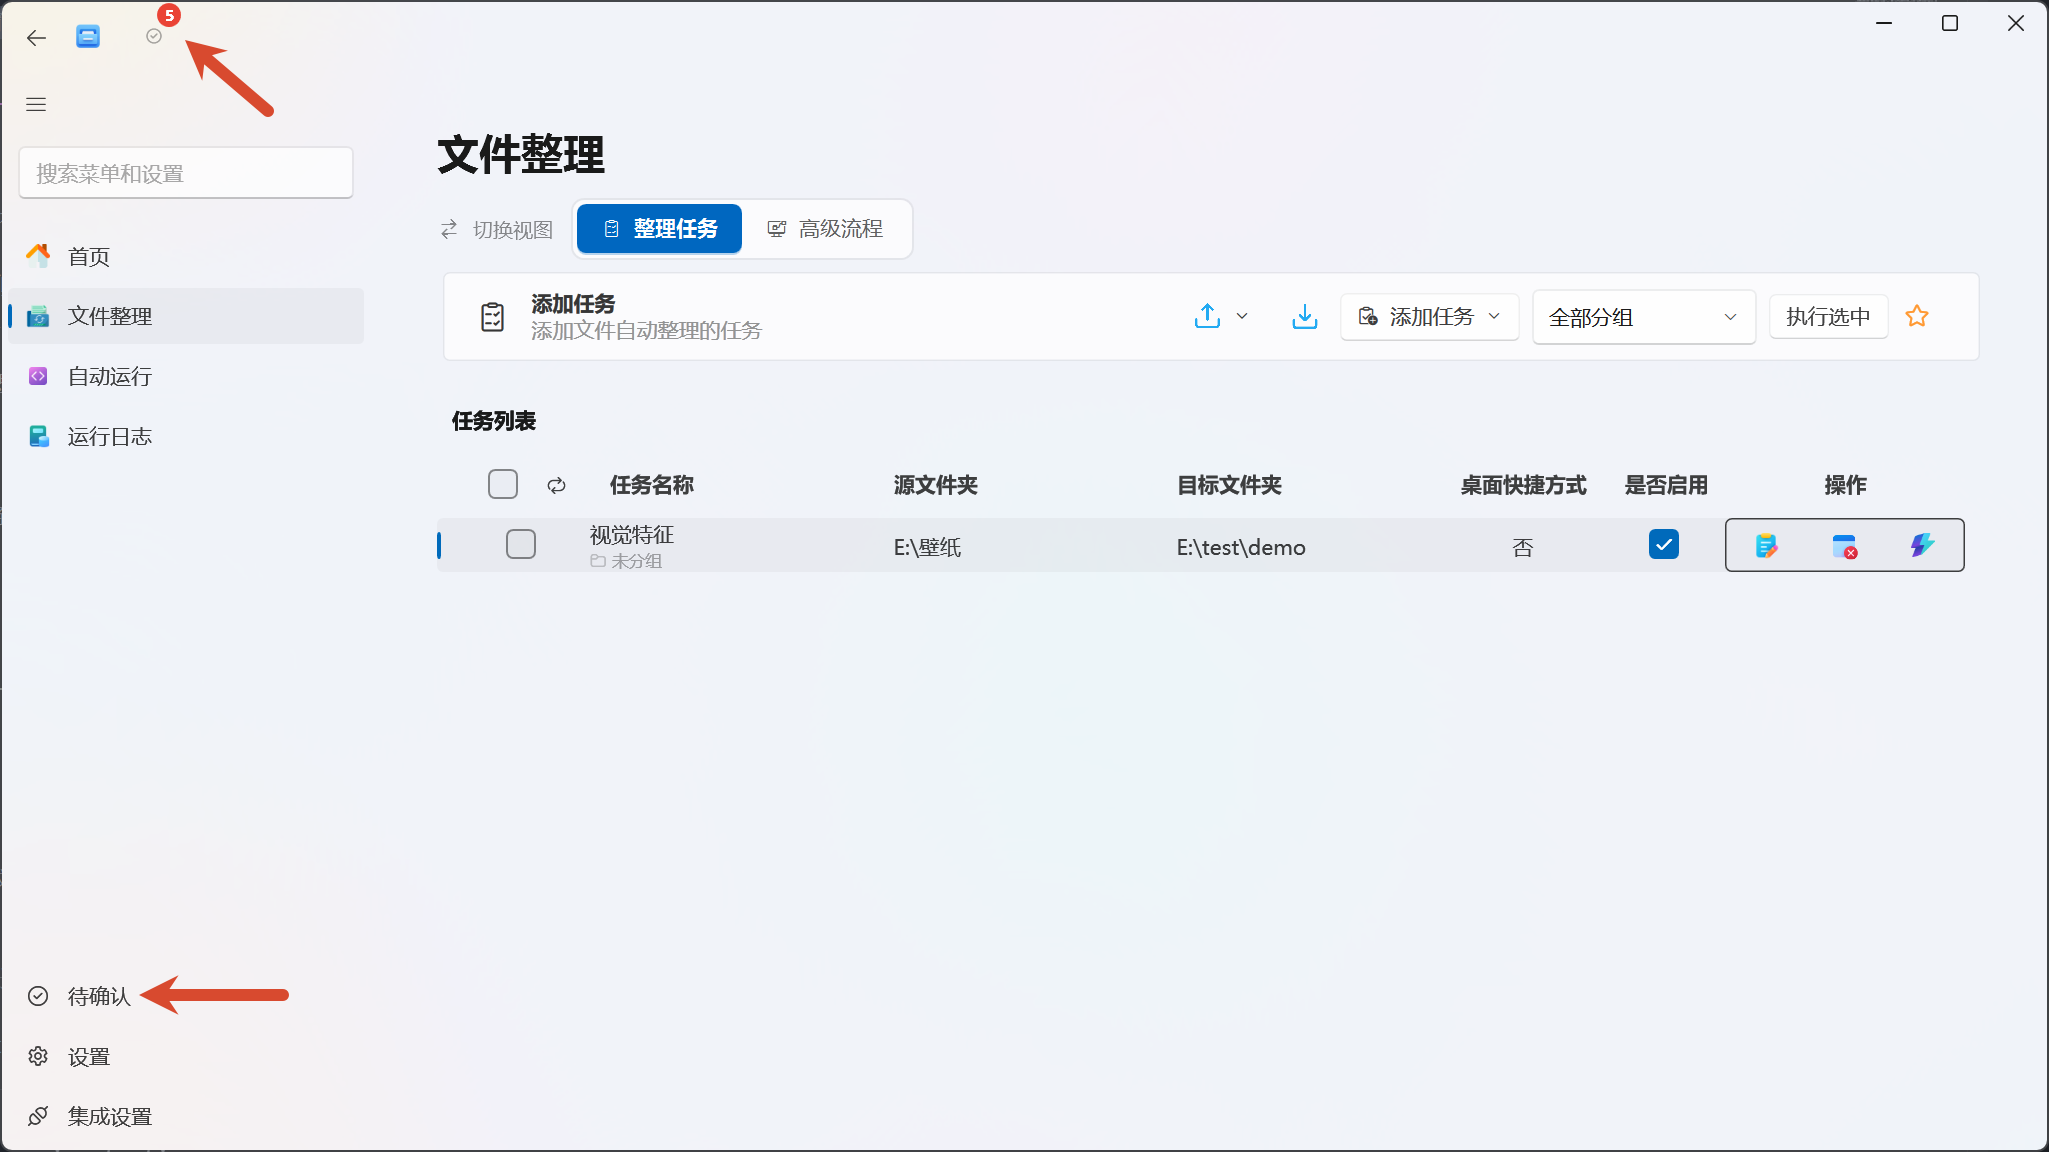The image size is (2049, 1152).
Task: Click the 桌面快捷方式 column header
Action: (1523, 485)
